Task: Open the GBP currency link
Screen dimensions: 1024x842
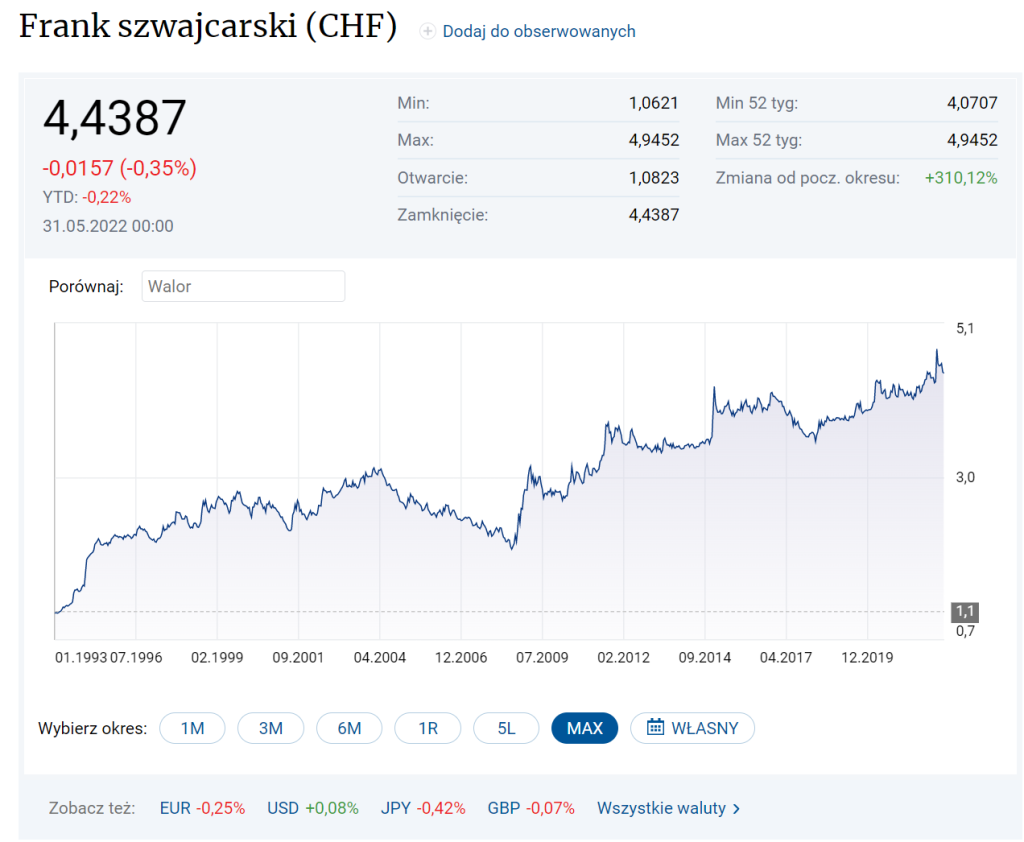Action: (x=503, y=808)
